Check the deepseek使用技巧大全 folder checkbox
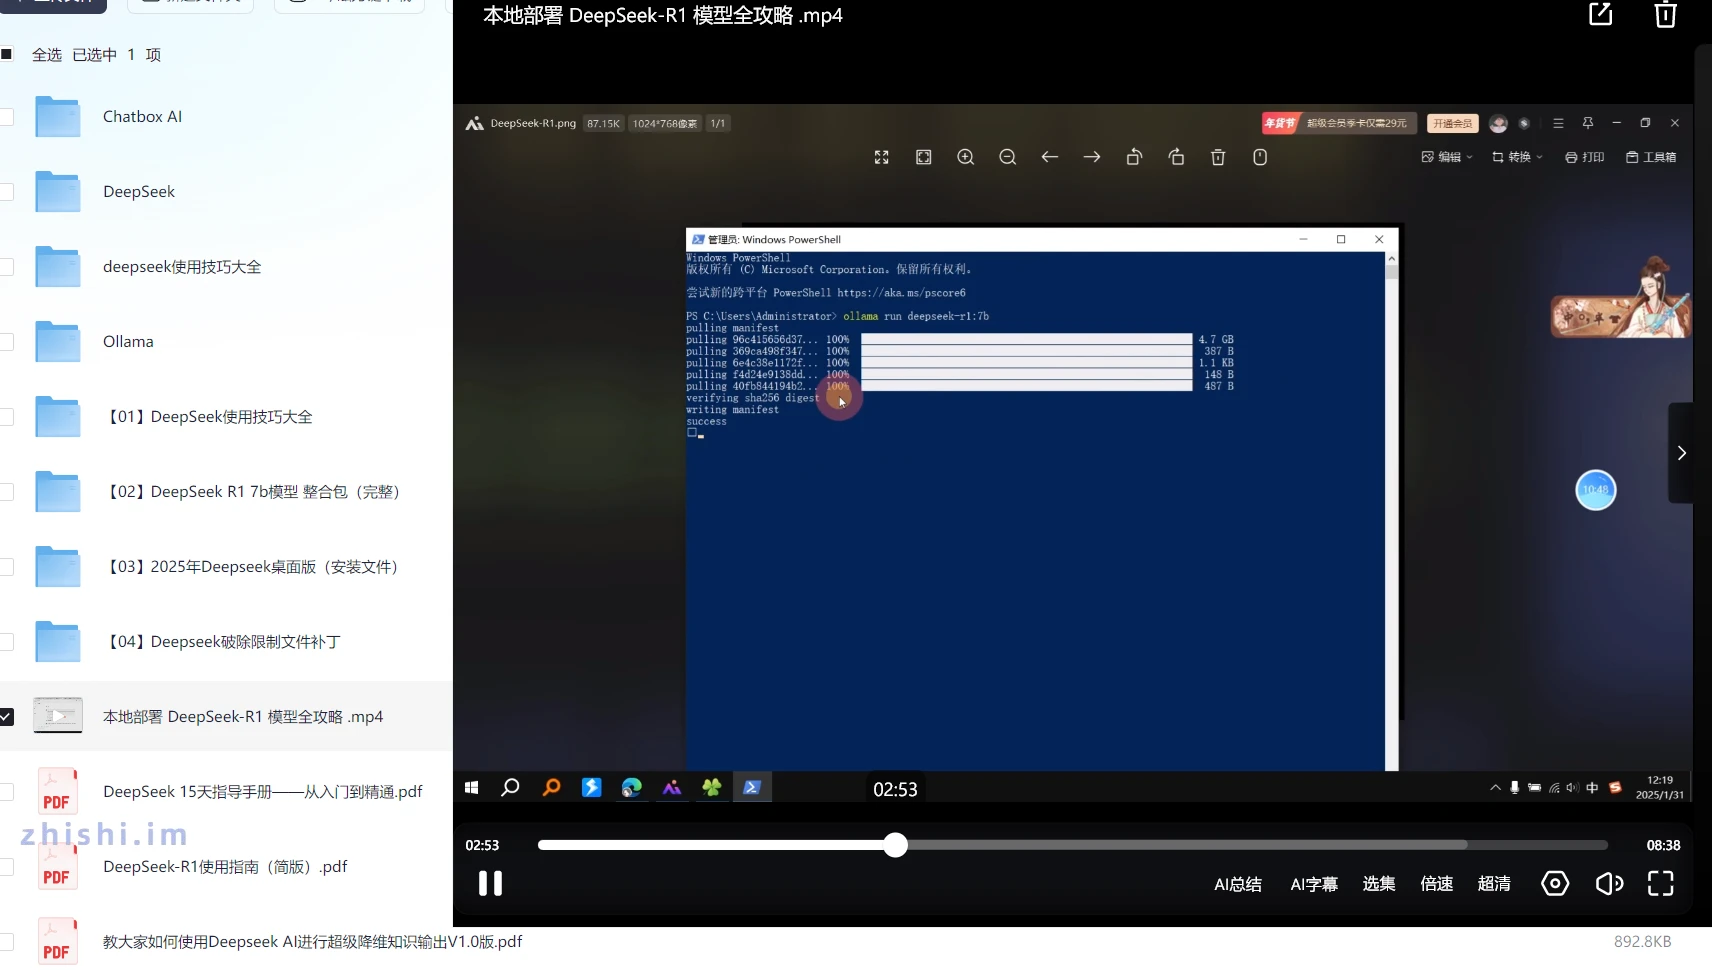 click(7, 267)
